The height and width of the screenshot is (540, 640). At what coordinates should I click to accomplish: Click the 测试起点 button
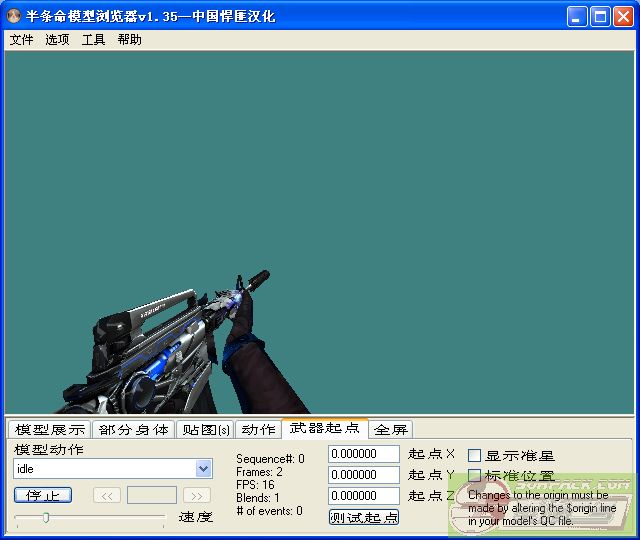point(364,517)
